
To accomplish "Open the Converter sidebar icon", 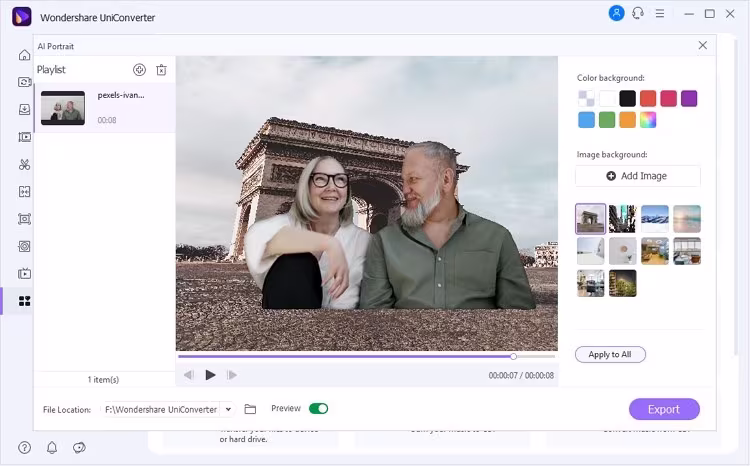I will tap(24, 82).
